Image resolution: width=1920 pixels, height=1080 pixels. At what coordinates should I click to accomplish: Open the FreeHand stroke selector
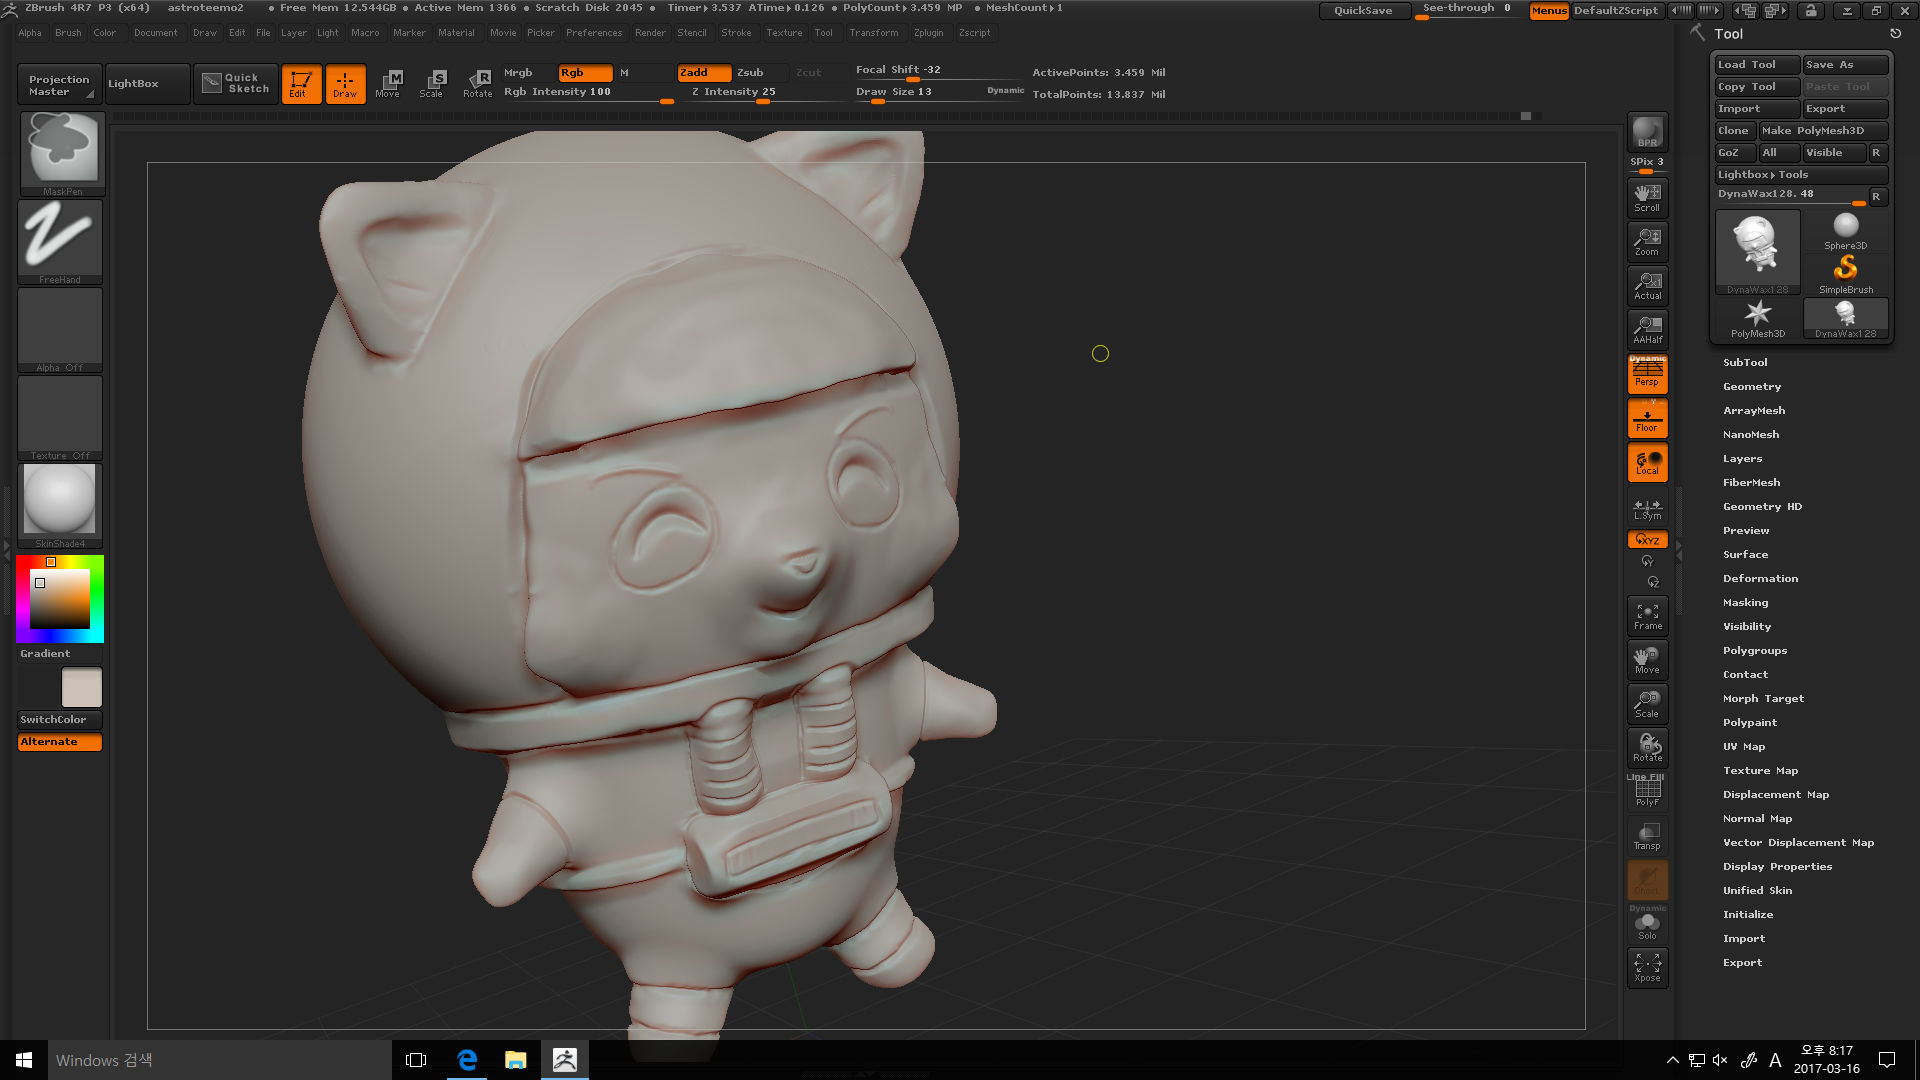pyautogui.click(x=60, y=241)
